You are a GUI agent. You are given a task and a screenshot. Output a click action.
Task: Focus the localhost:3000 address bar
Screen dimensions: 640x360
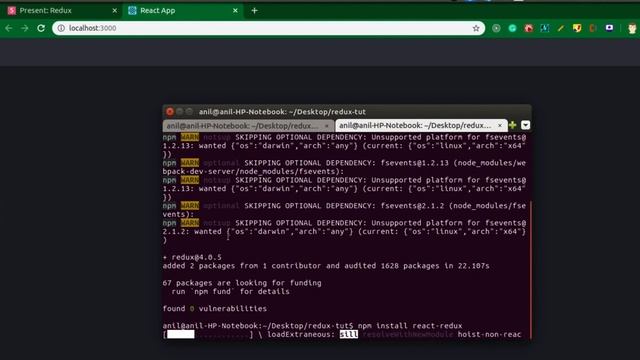[268, 28]
